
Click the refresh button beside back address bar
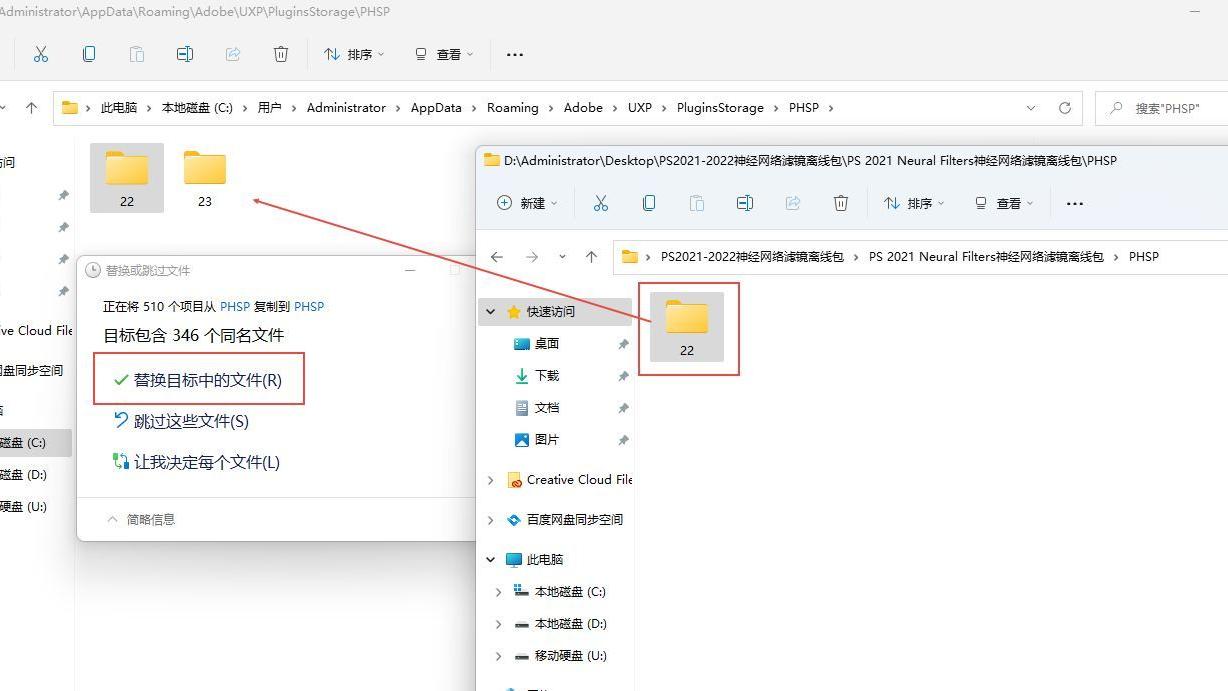(x=1065, y=108)
